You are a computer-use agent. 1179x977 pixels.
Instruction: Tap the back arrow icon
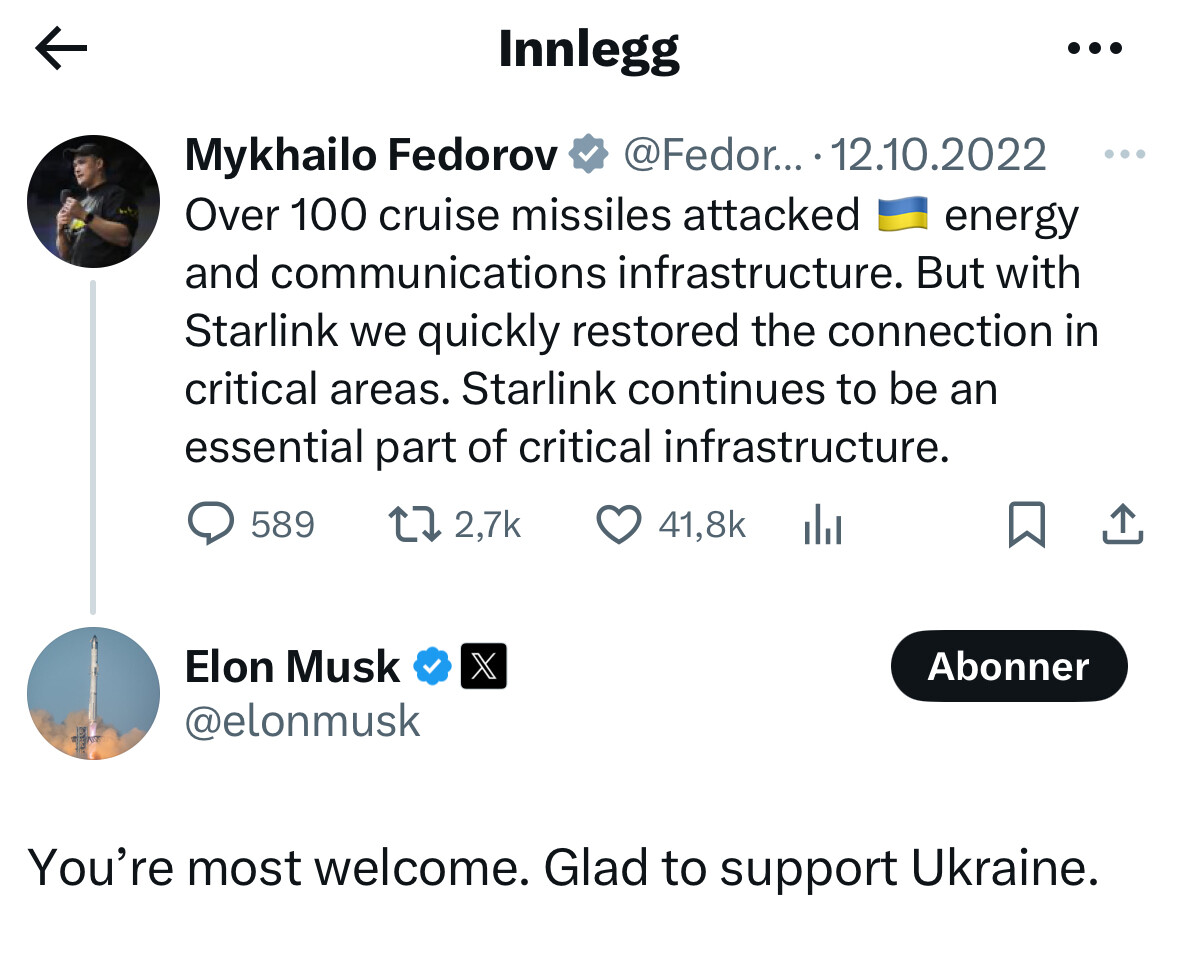pos(61,48)
